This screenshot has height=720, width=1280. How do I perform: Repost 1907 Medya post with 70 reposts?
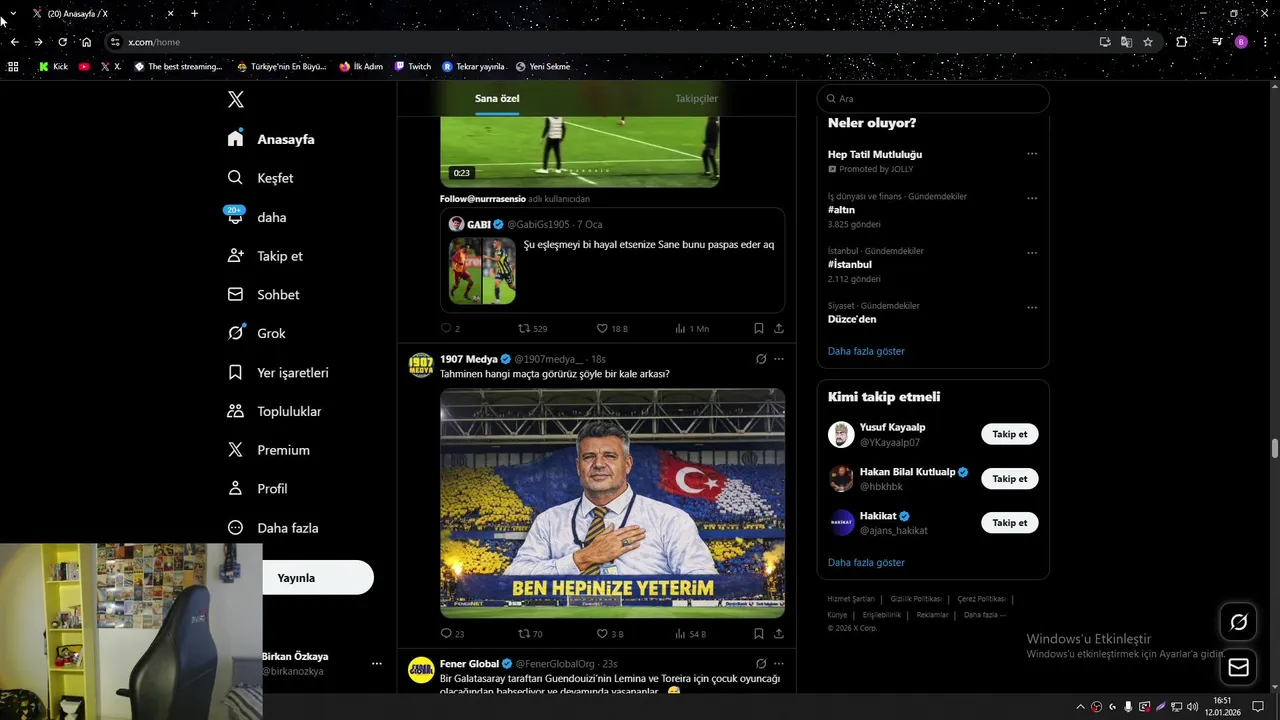tap(530, 634)
